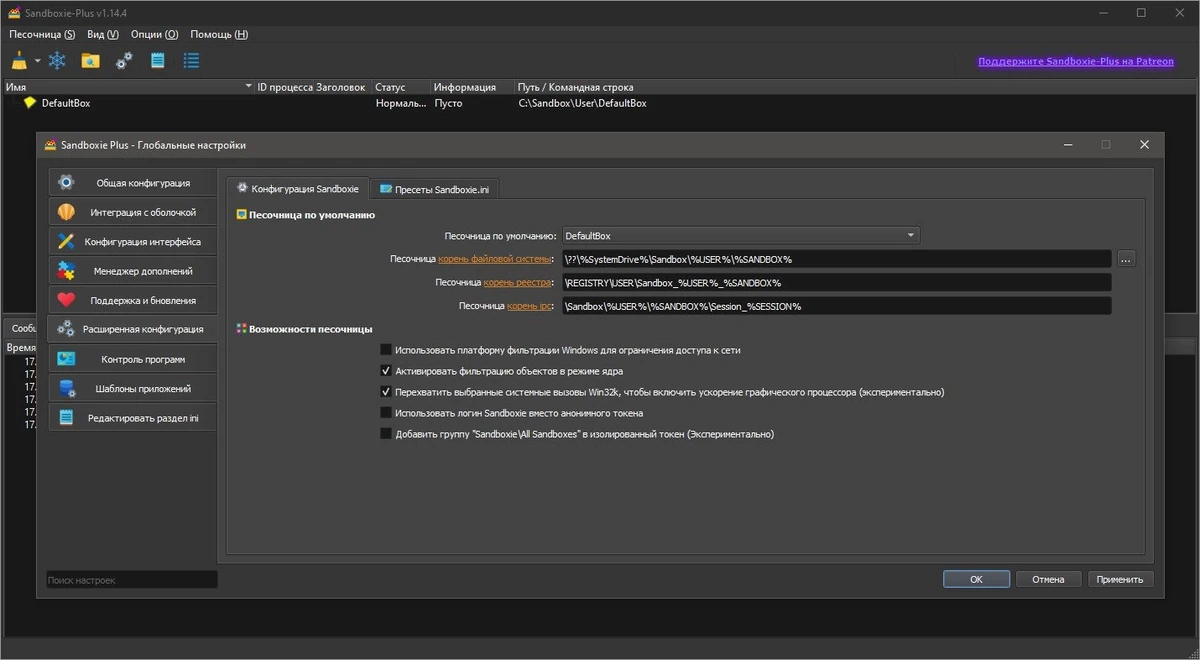Enable Sandboxie\All Sandboxes group checkbox
This screenshot has width=1200, height=660.
(386, 434)
